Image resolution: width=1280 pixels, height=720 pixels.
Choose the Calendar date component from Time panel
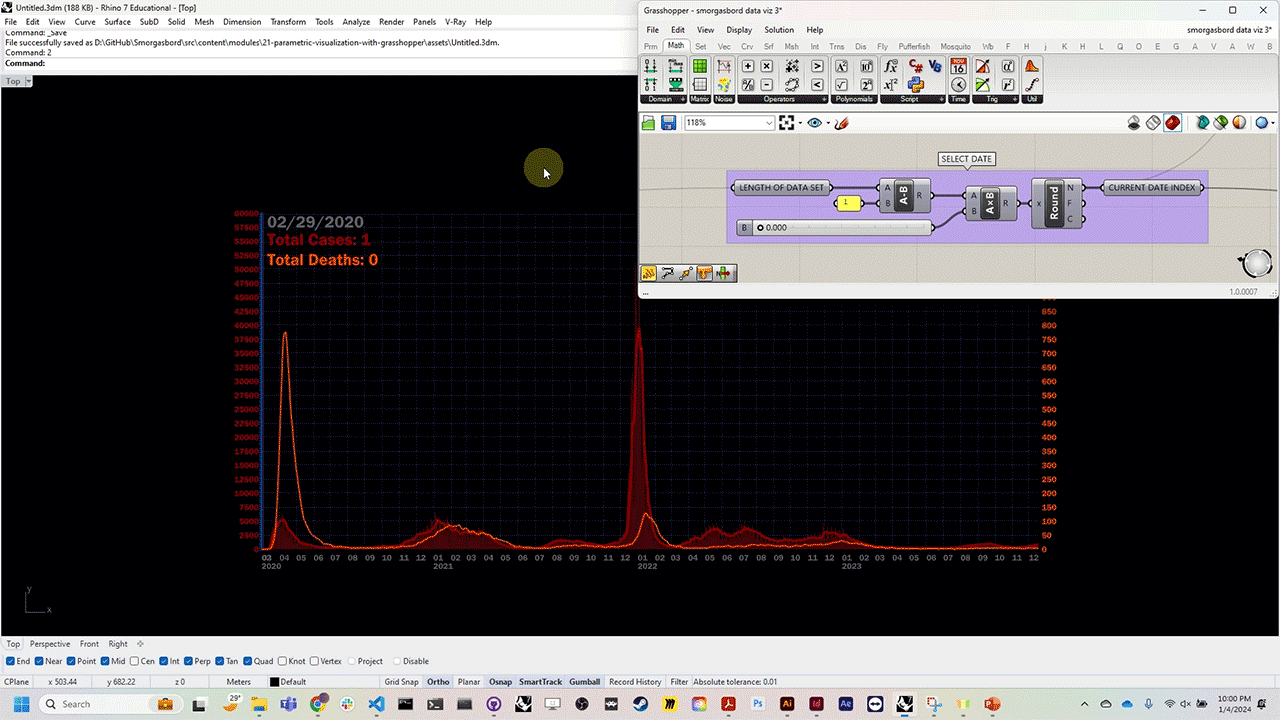pos(959,65)
